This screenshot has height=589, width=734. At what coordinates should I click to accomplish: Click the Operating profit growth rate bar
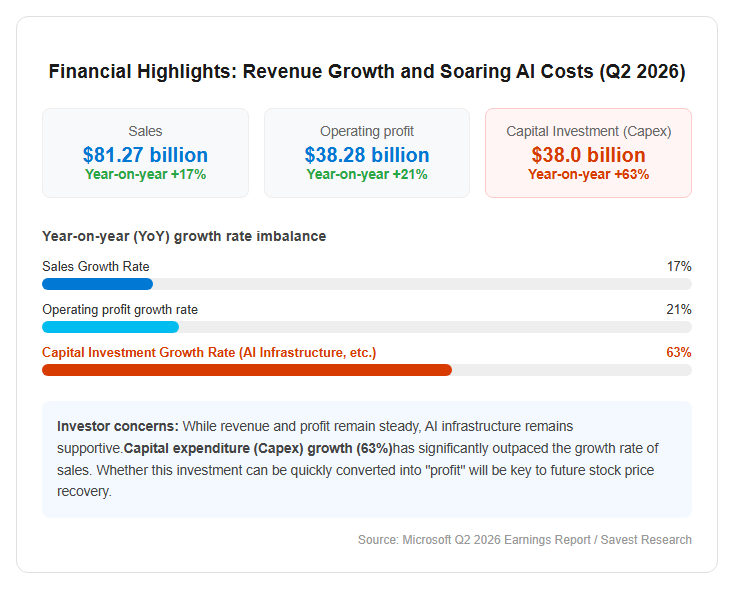click(110, 327)
